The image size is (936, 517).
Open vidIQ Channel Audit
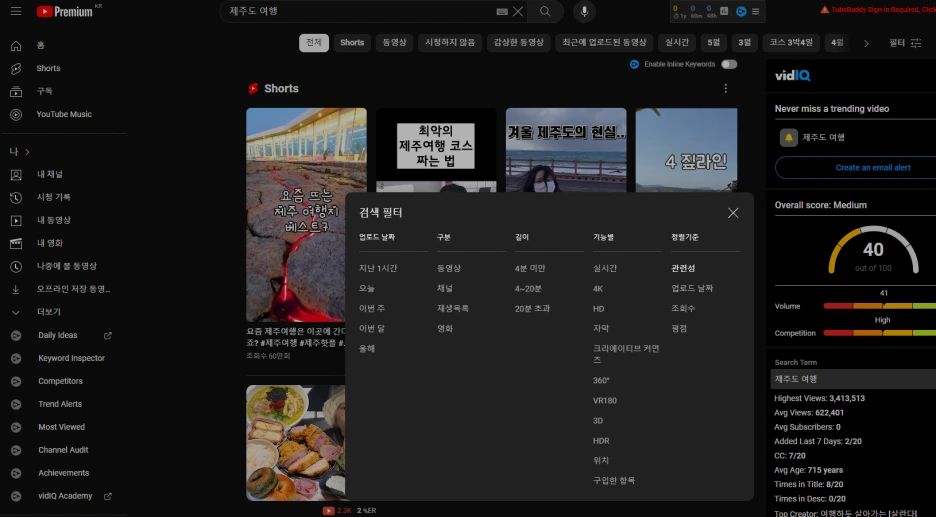(61, 450)
